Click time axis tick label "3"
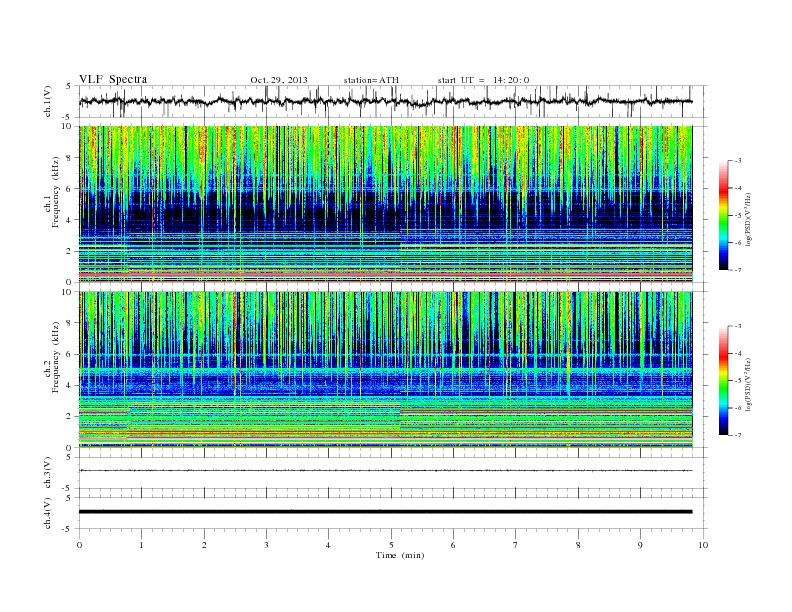 click(266, 545)
